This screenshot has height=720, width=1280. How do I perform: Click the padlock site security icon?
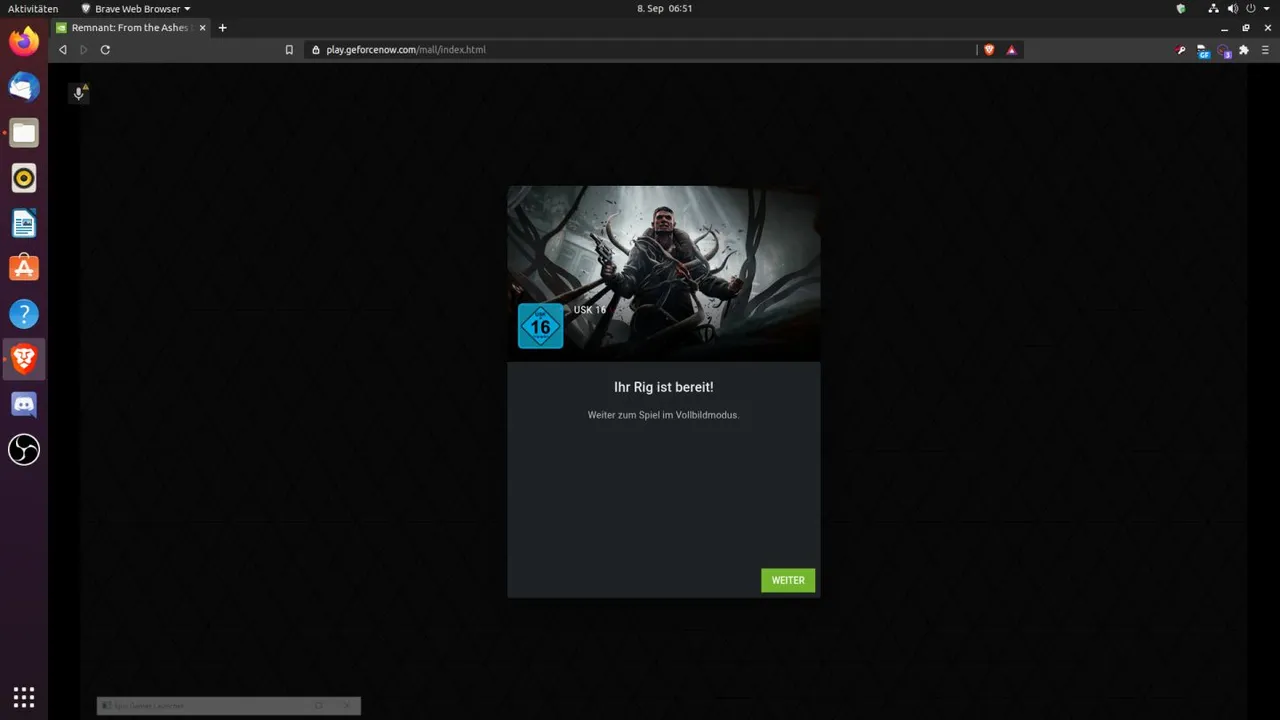coord(316,49)
